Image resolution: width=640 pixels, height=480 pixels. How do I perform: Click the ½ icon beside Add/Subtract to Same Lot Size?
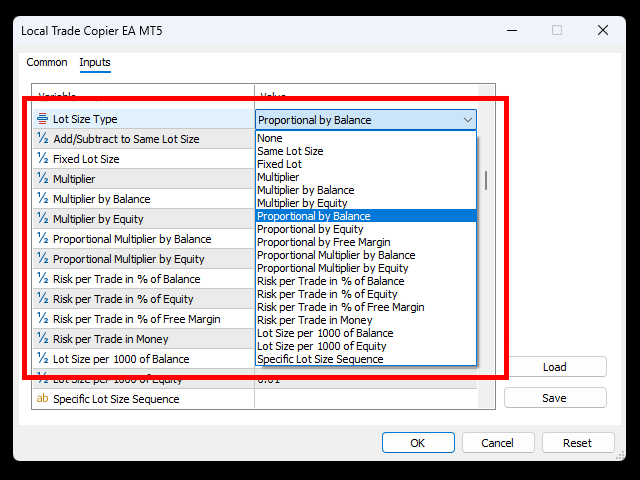tap(42, 138)
